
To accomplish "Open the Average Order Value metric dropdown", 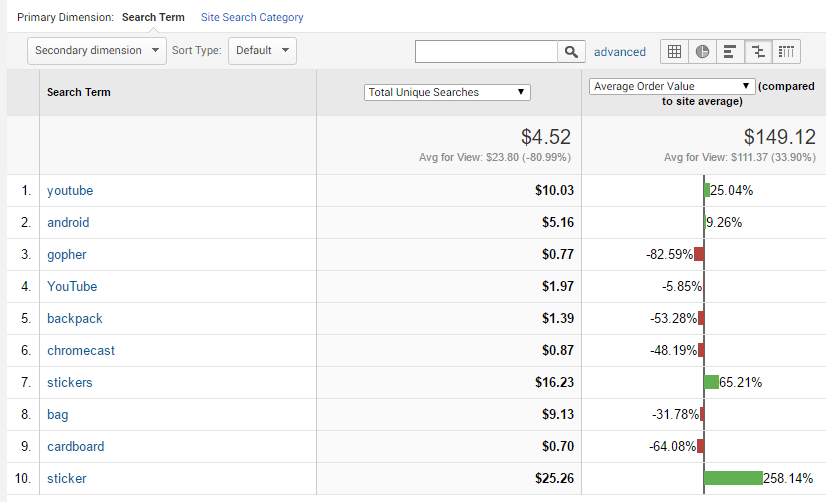I will [x=672, y=86].
